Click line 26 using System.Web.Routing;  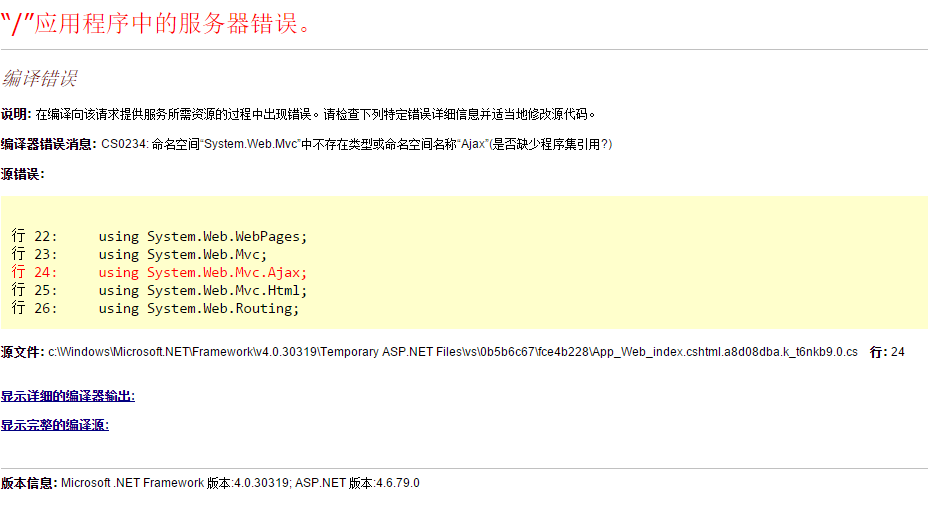[x=155, y=308]
